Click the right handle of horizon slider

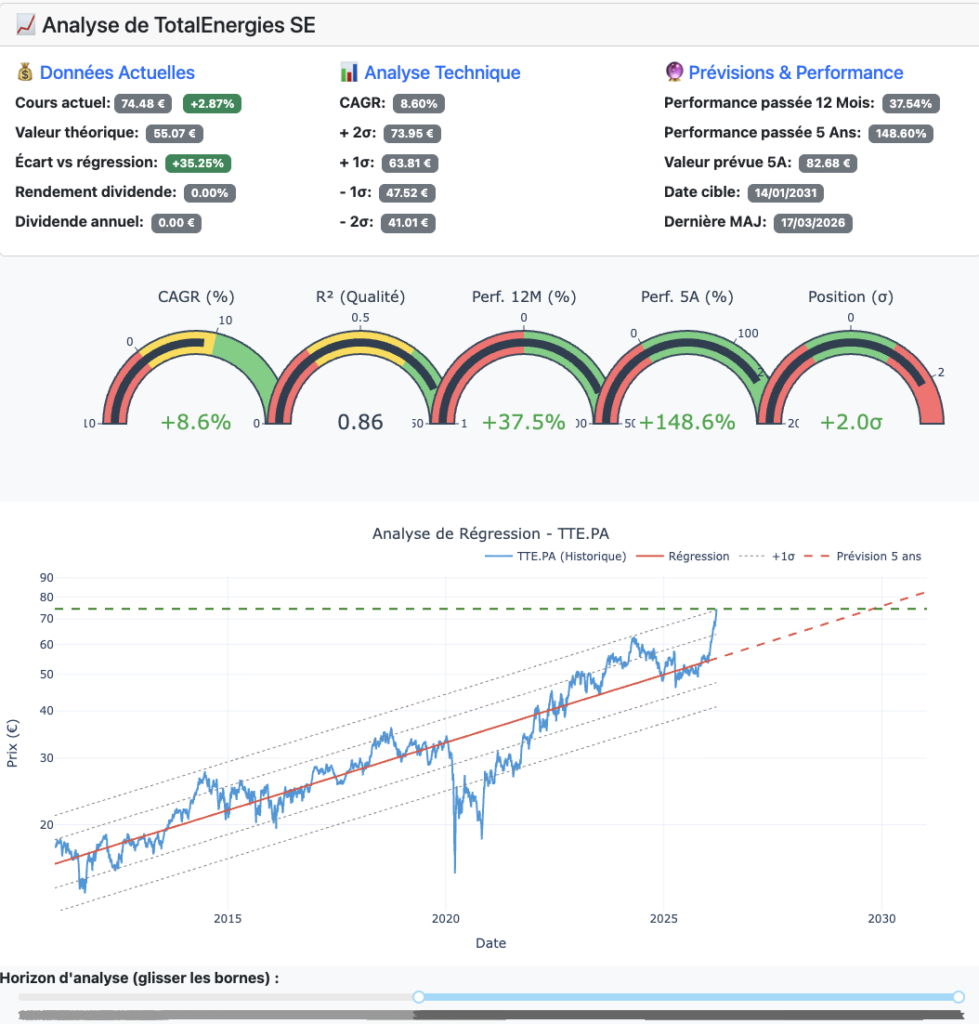pyautogui.click(x=958, y=996)
